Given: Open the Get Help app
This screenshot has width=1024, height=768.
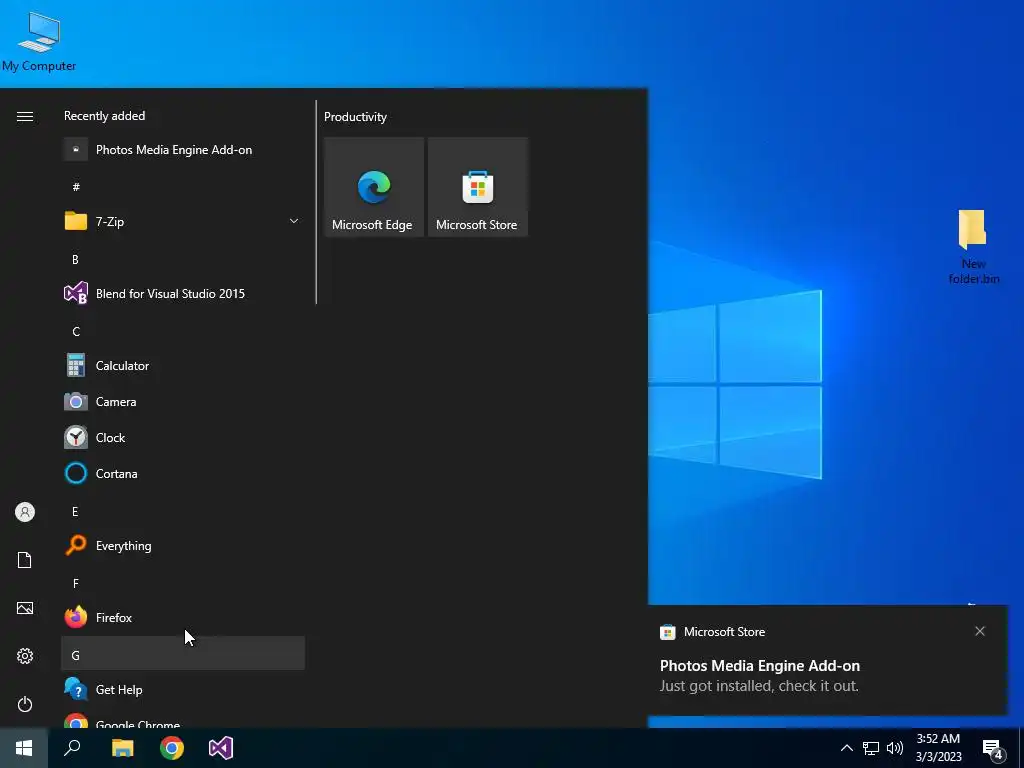Looking at the screenshot, I should pyautogui.click(x=183, y=690).
